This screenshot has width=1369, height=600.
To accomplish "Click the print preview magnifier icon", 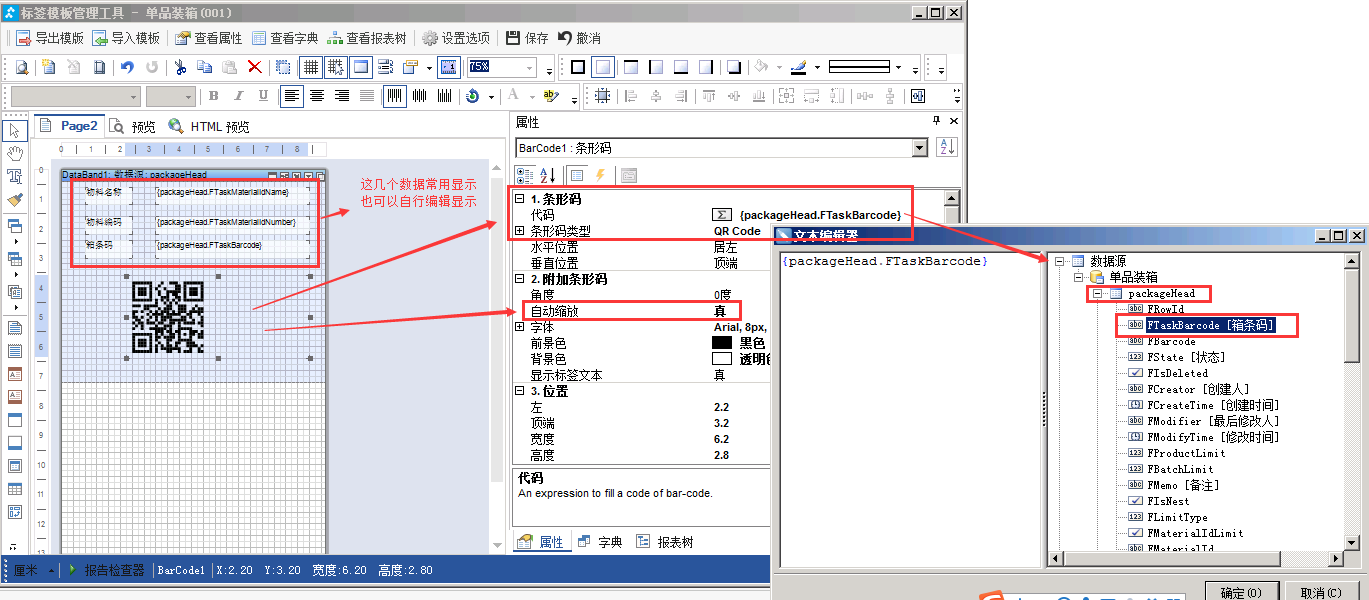I will point(21,67).
